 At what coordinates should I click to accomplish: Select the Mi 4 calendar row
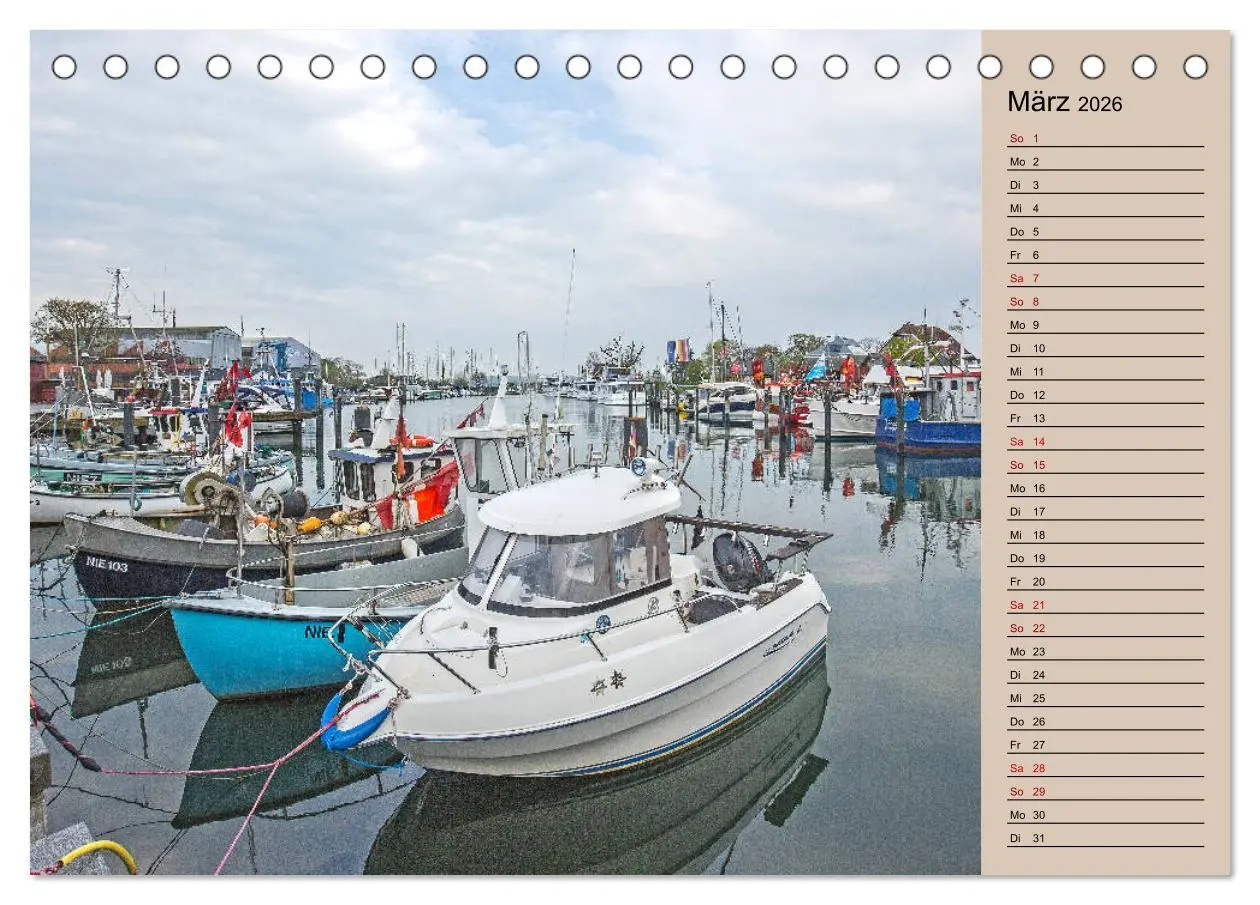1105,208
